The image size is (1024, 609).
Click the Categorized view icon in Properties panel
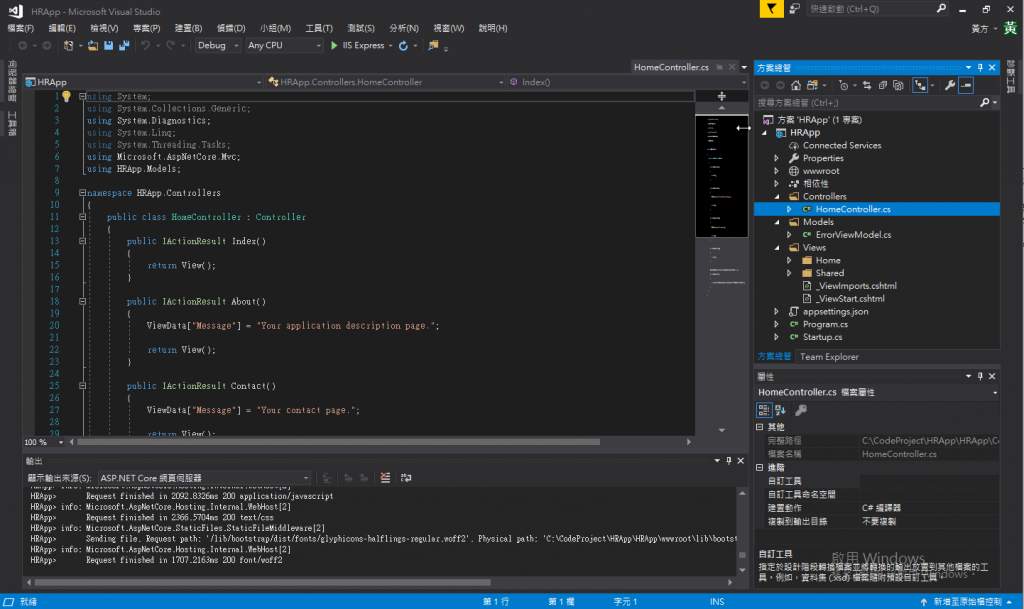click(x=763, y=410)
